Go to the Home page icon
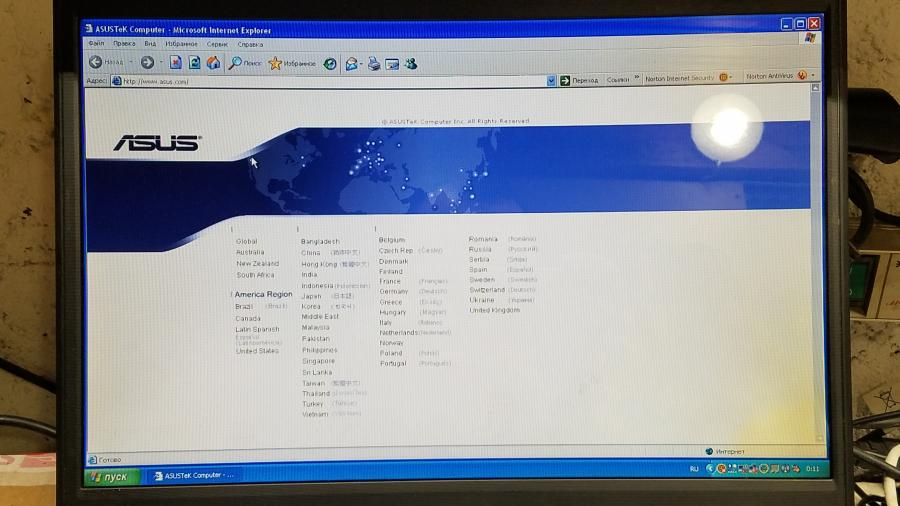 (x=214, y=63)
